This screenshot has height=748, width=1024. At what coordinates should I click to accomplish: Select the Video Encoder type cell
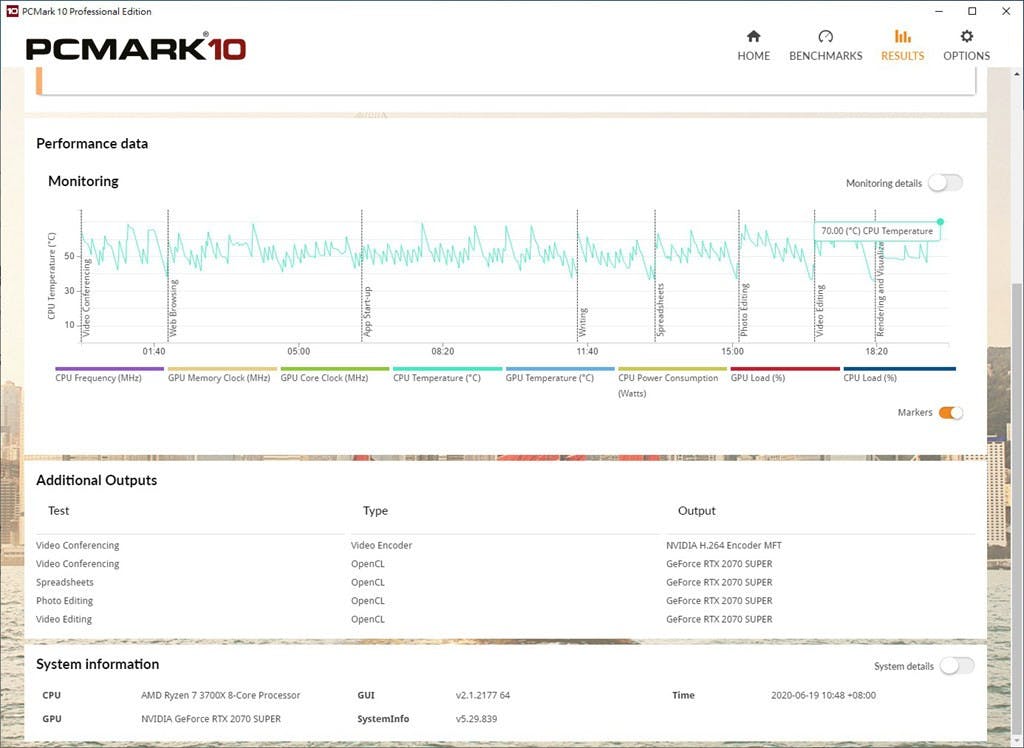[381, 545]
